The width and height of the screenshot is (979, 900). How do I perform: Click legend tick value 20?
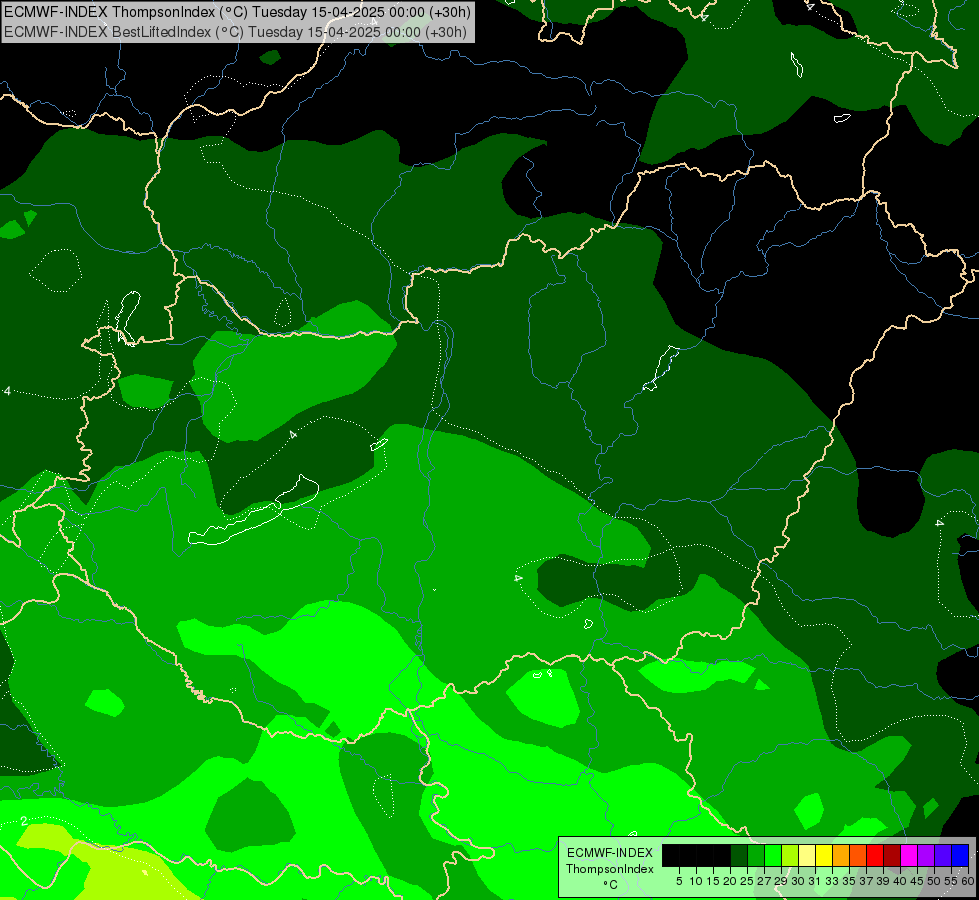[x=730, y=881]
